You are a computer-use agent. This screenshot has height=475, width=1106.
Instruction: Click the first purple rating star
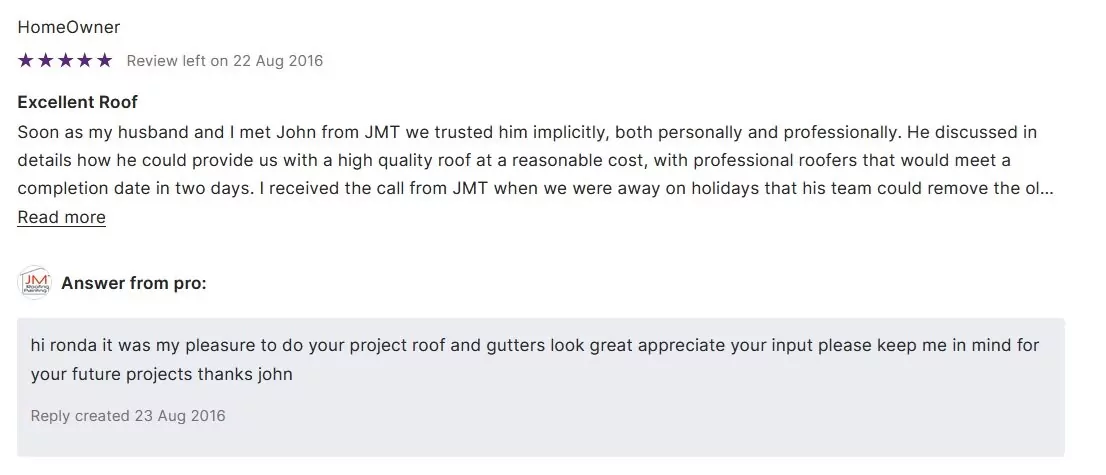(x=26, y=61)
